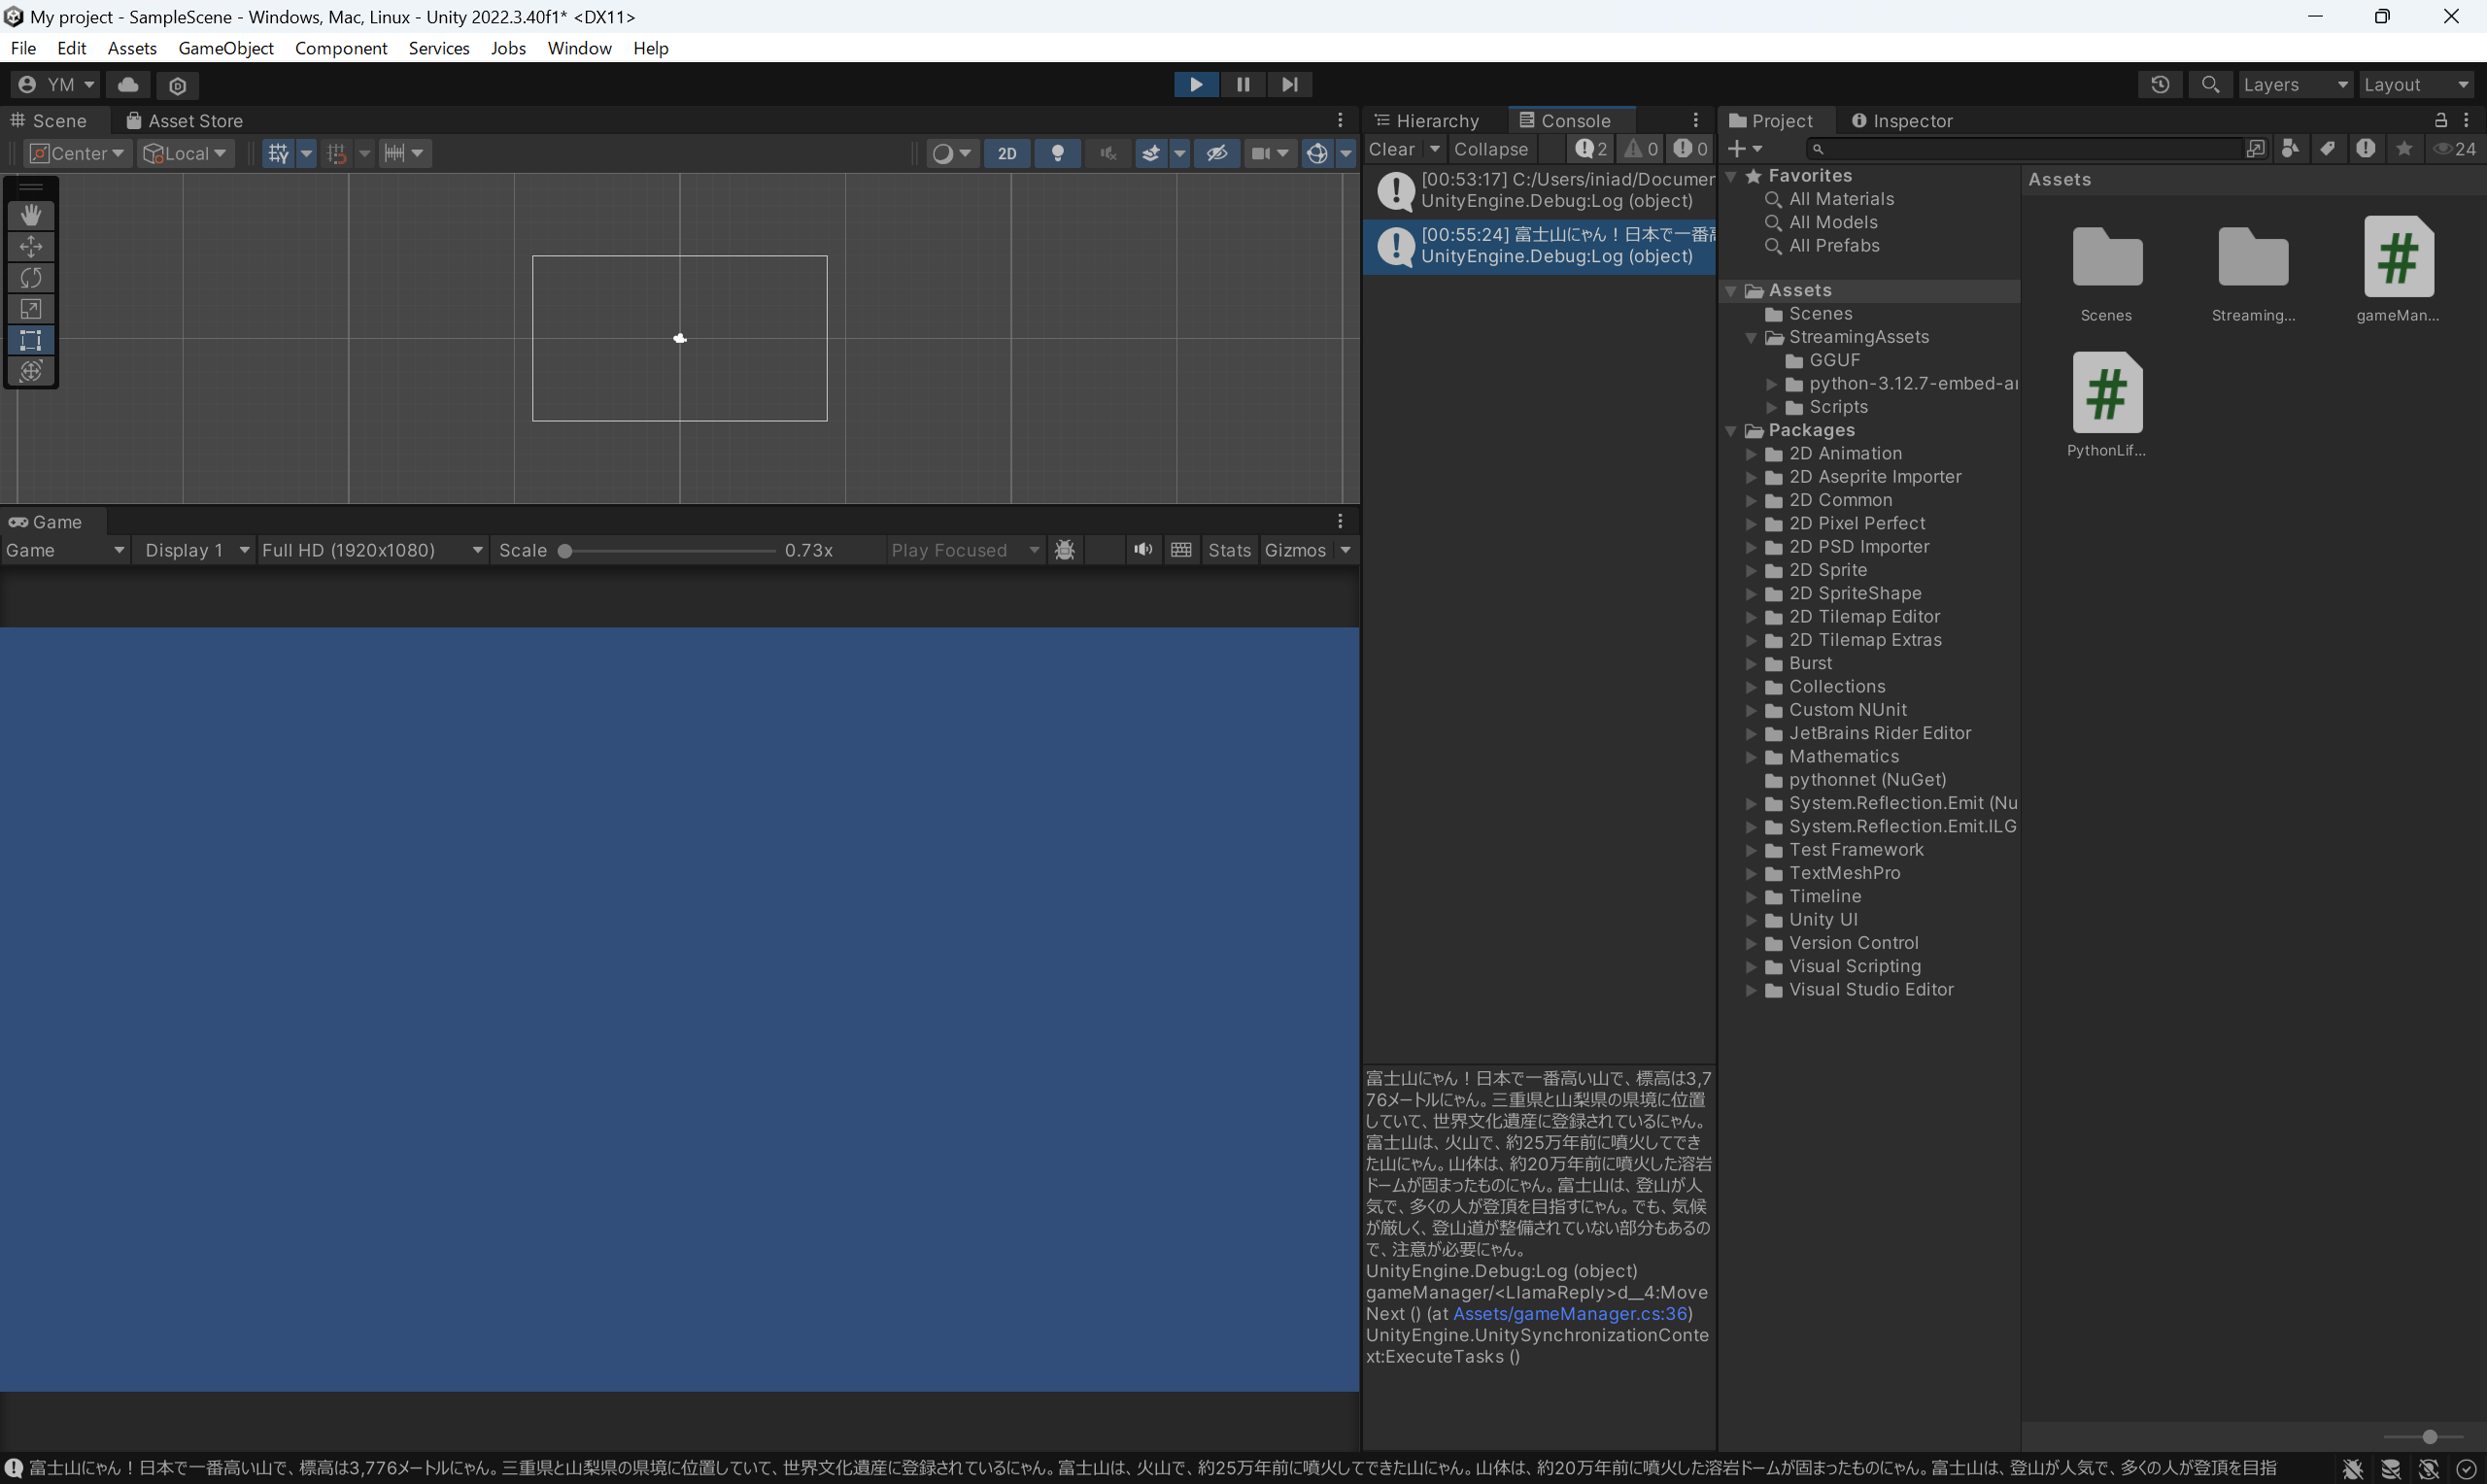Open the Full HD resolution dropdown in Game view
Screen dimensions: 2487x1484
click(x=371, y=550)
